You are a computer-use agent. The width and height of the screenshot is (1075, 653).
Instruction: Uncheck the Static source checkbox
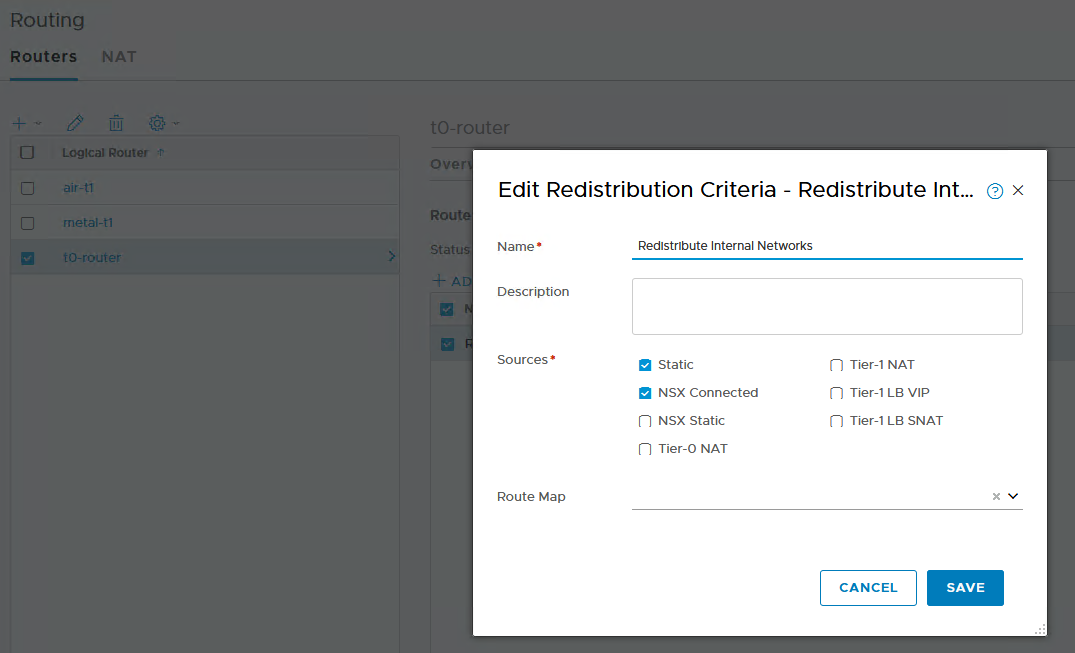point(645,365)
